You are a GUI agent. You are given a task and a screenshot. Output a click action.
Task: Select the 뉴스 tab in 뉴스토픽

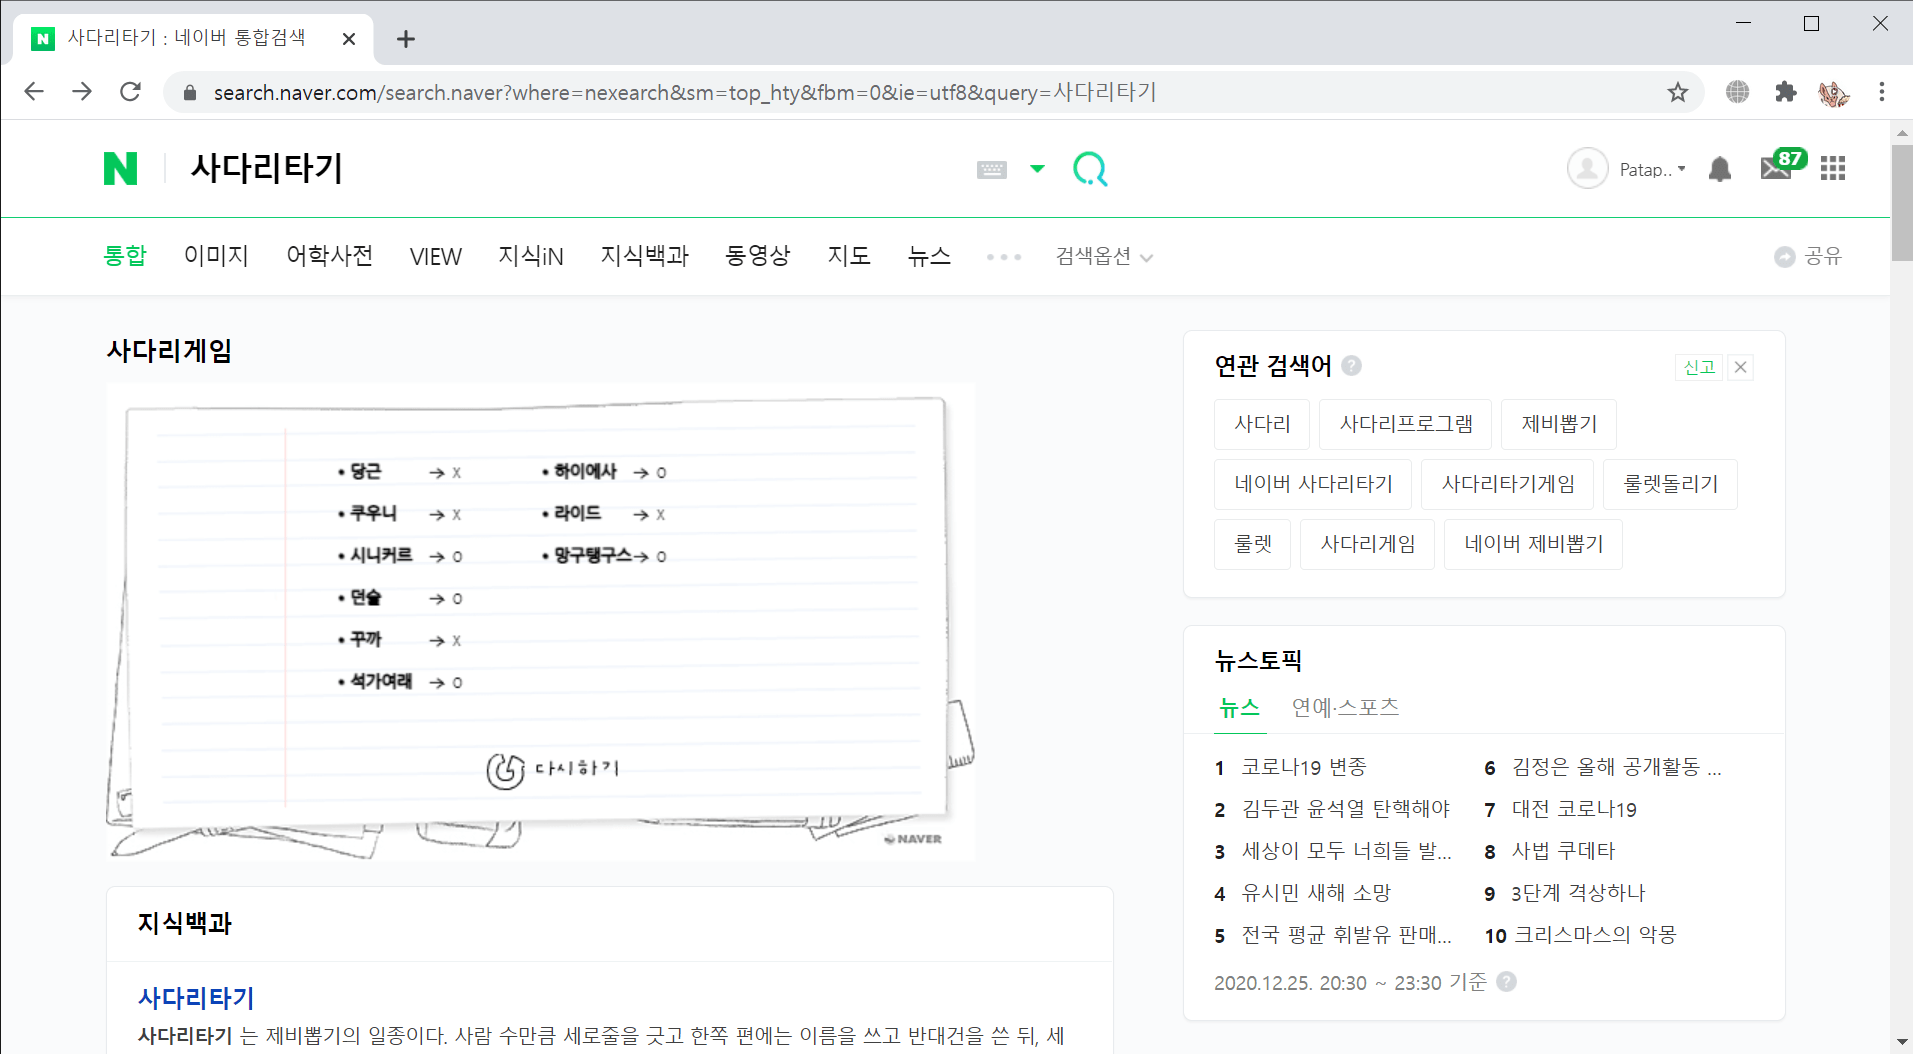pyautogui.click(x=1239, y=708)
